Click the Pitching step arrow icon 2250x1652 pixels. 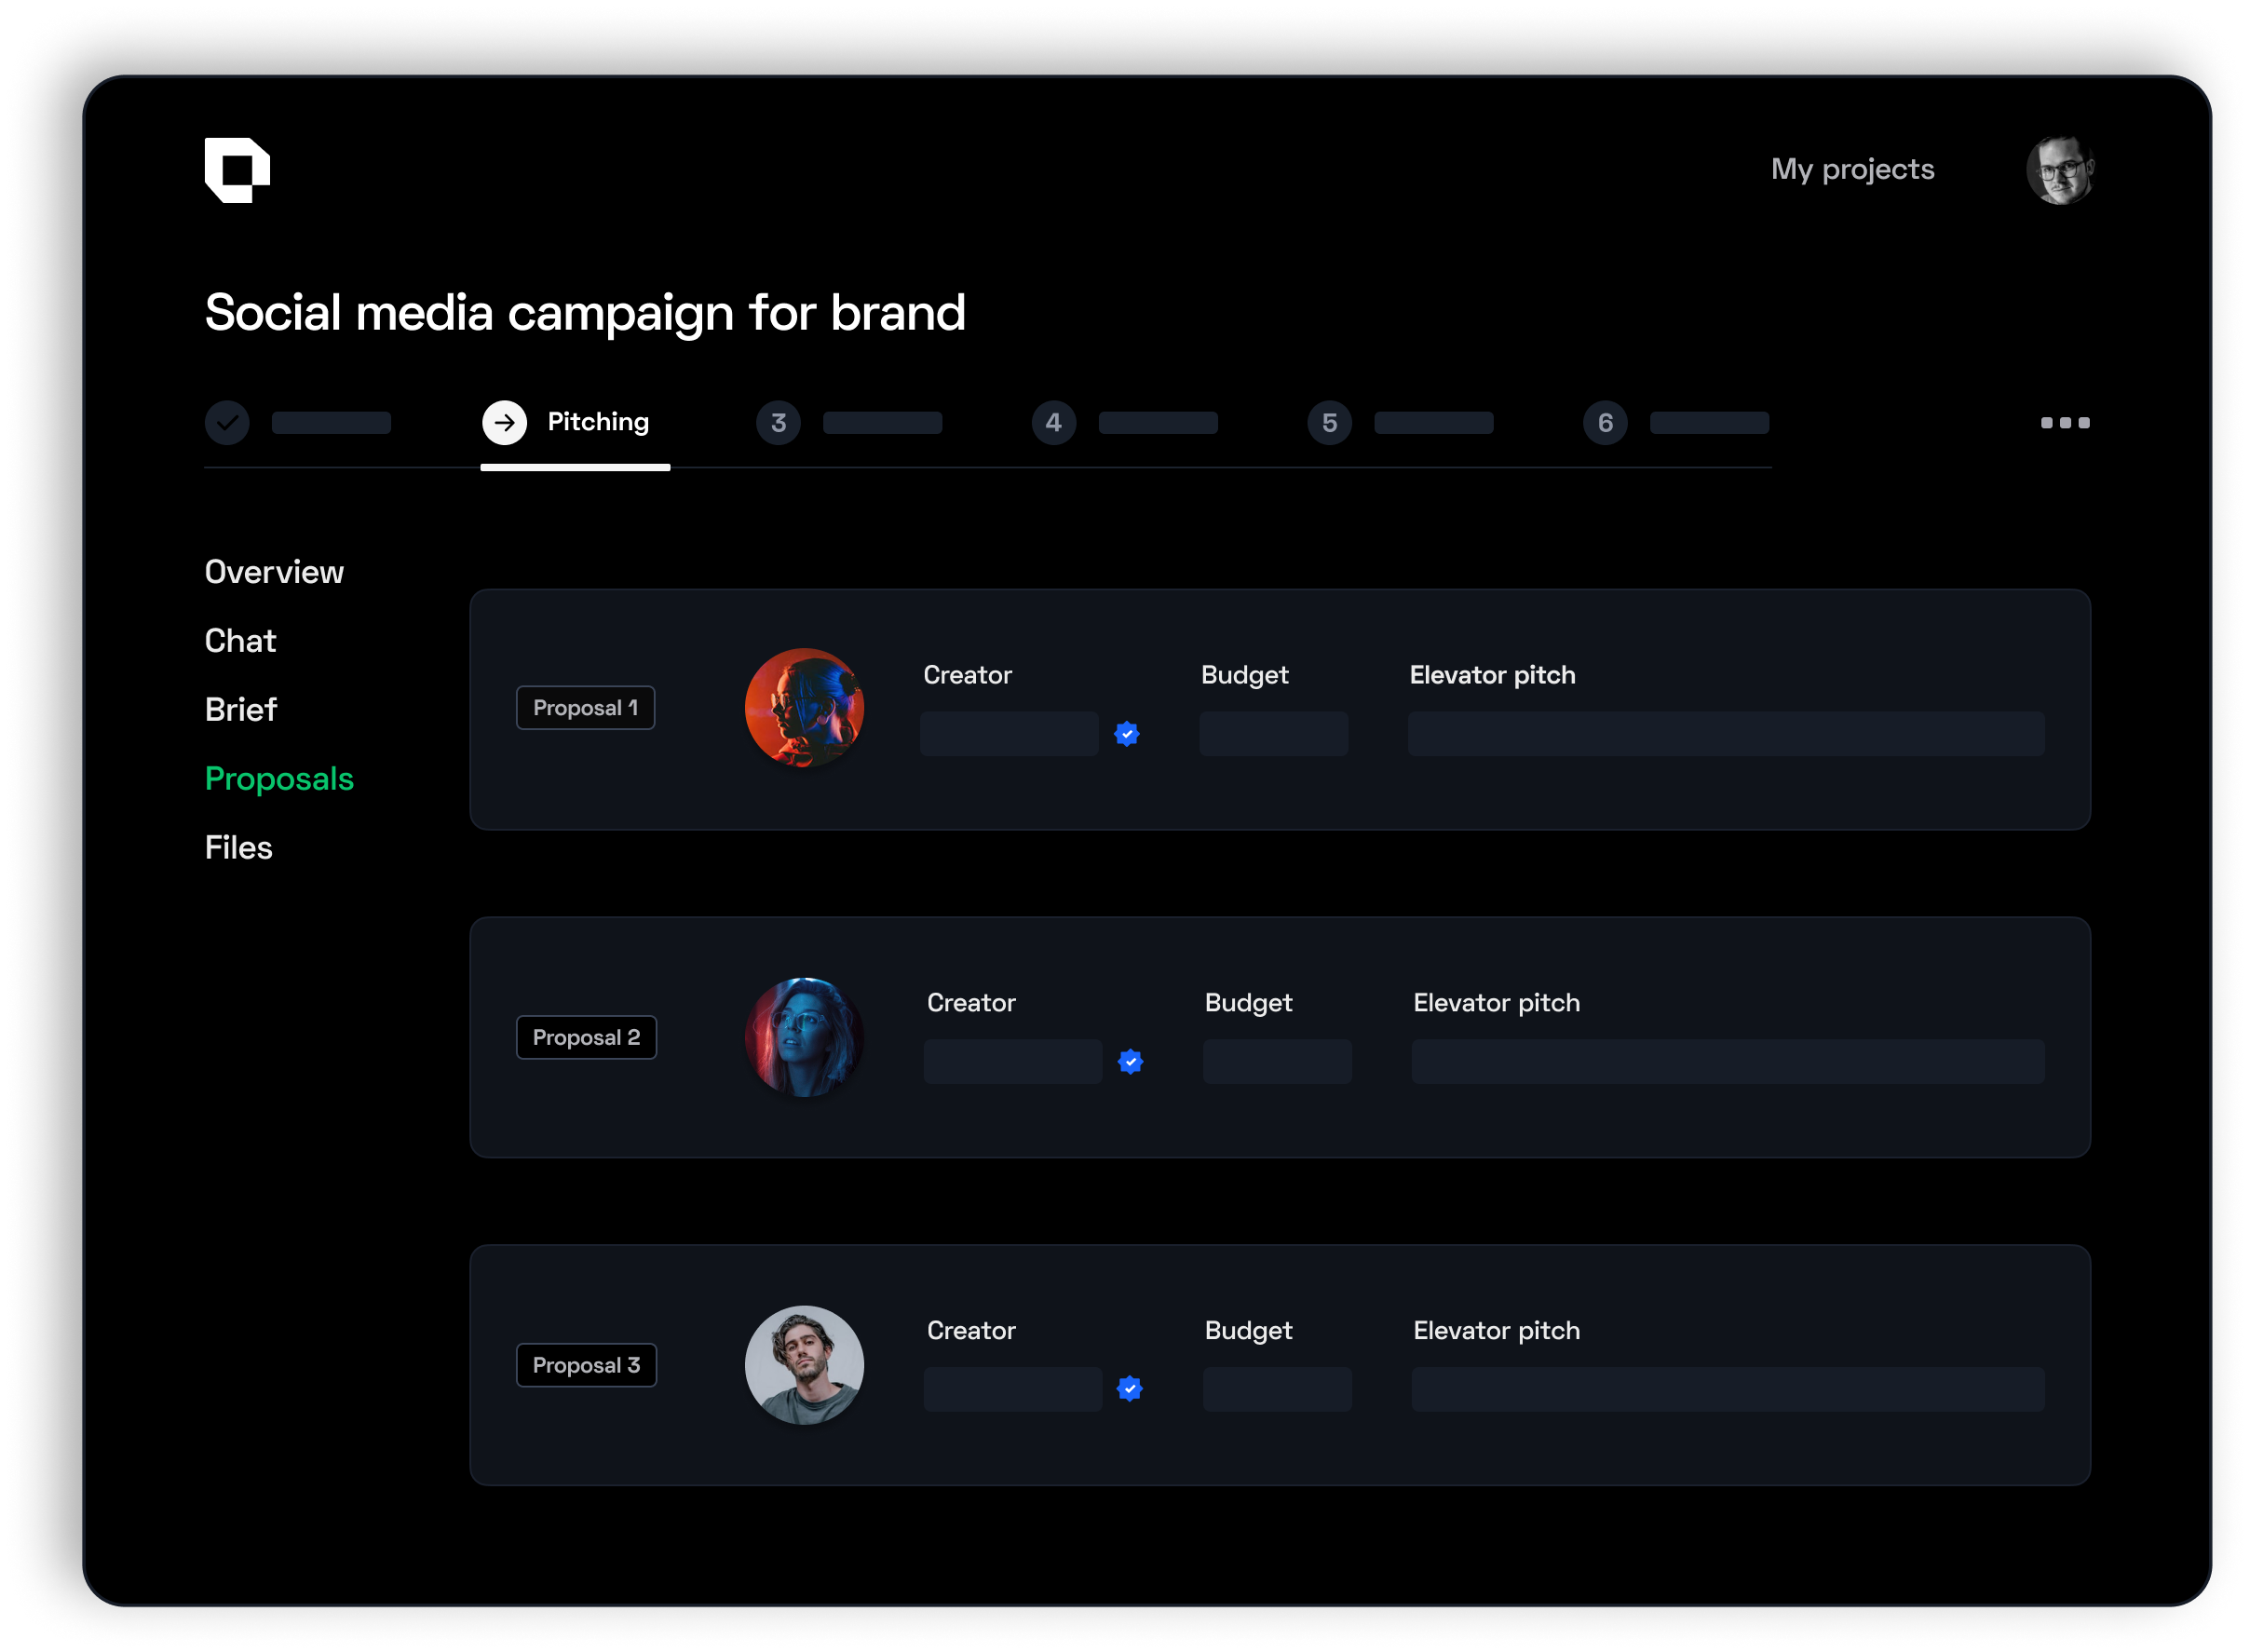tap(505, 423)
